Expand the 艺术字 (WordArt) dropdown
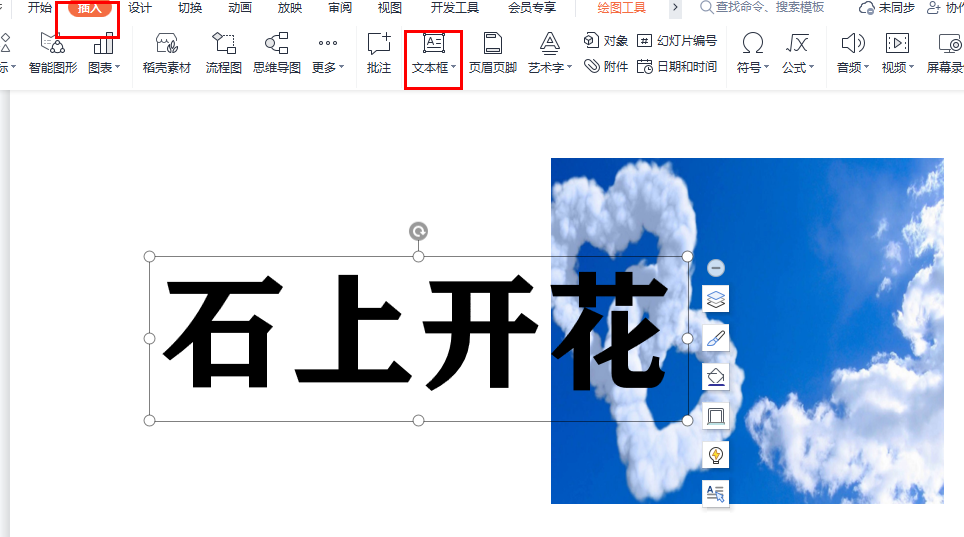 point(570,68)
